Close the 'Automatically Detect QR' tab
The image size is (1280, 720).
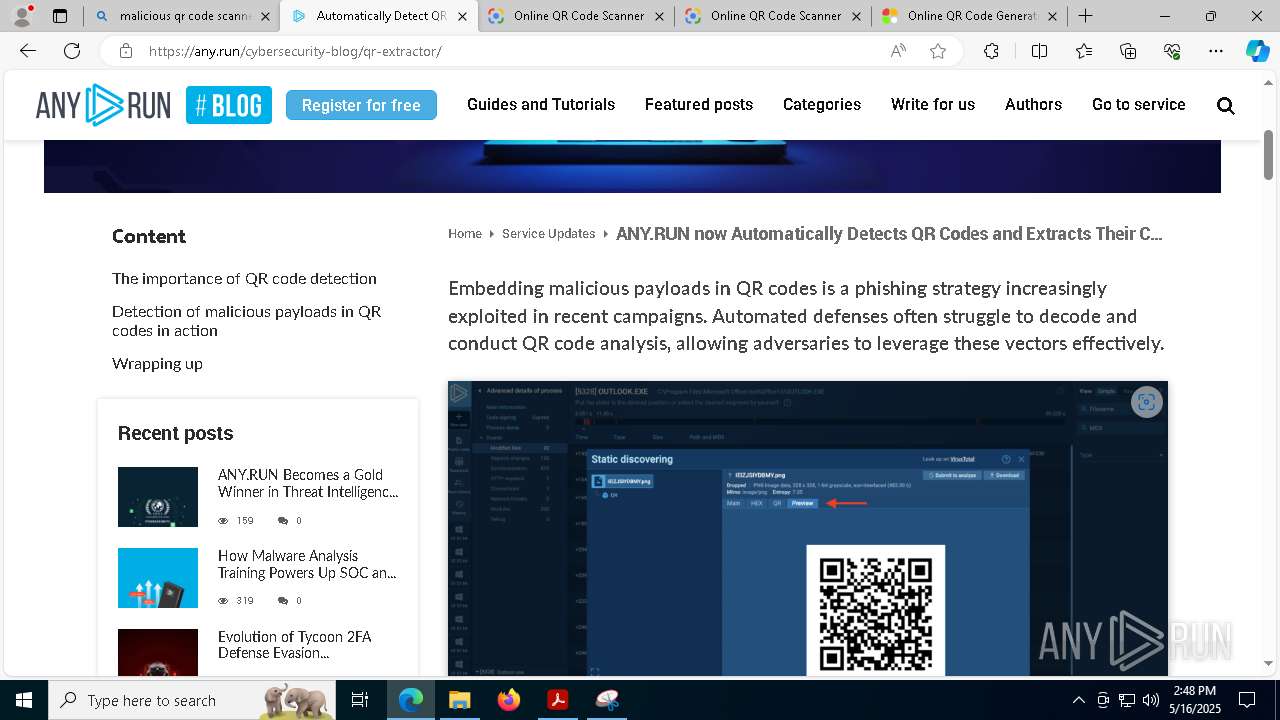(462, 16)
